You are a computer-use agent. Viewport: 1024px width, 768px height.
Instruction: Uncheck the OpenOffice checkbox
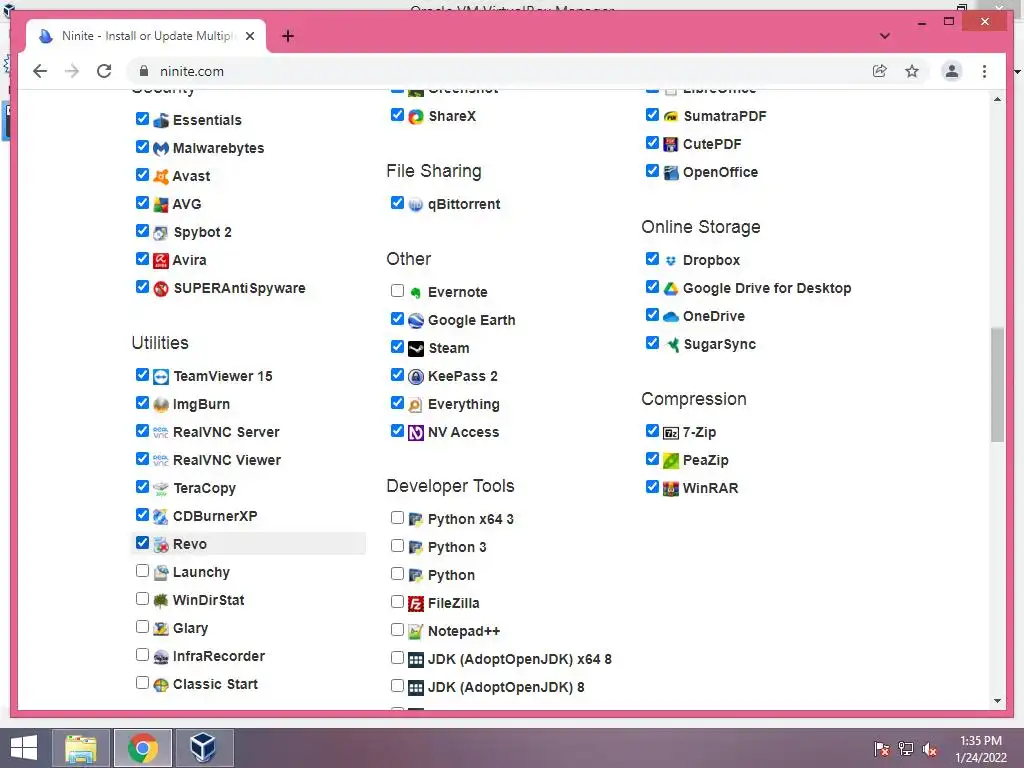coord(652,171)
